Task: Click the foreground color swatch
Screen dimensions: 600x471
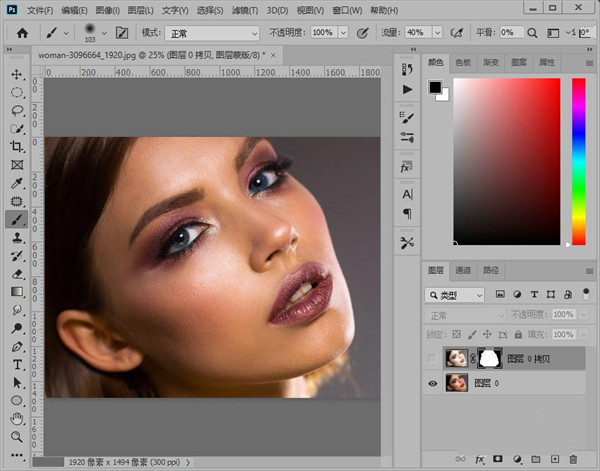Action: click(x=436, y=87)
